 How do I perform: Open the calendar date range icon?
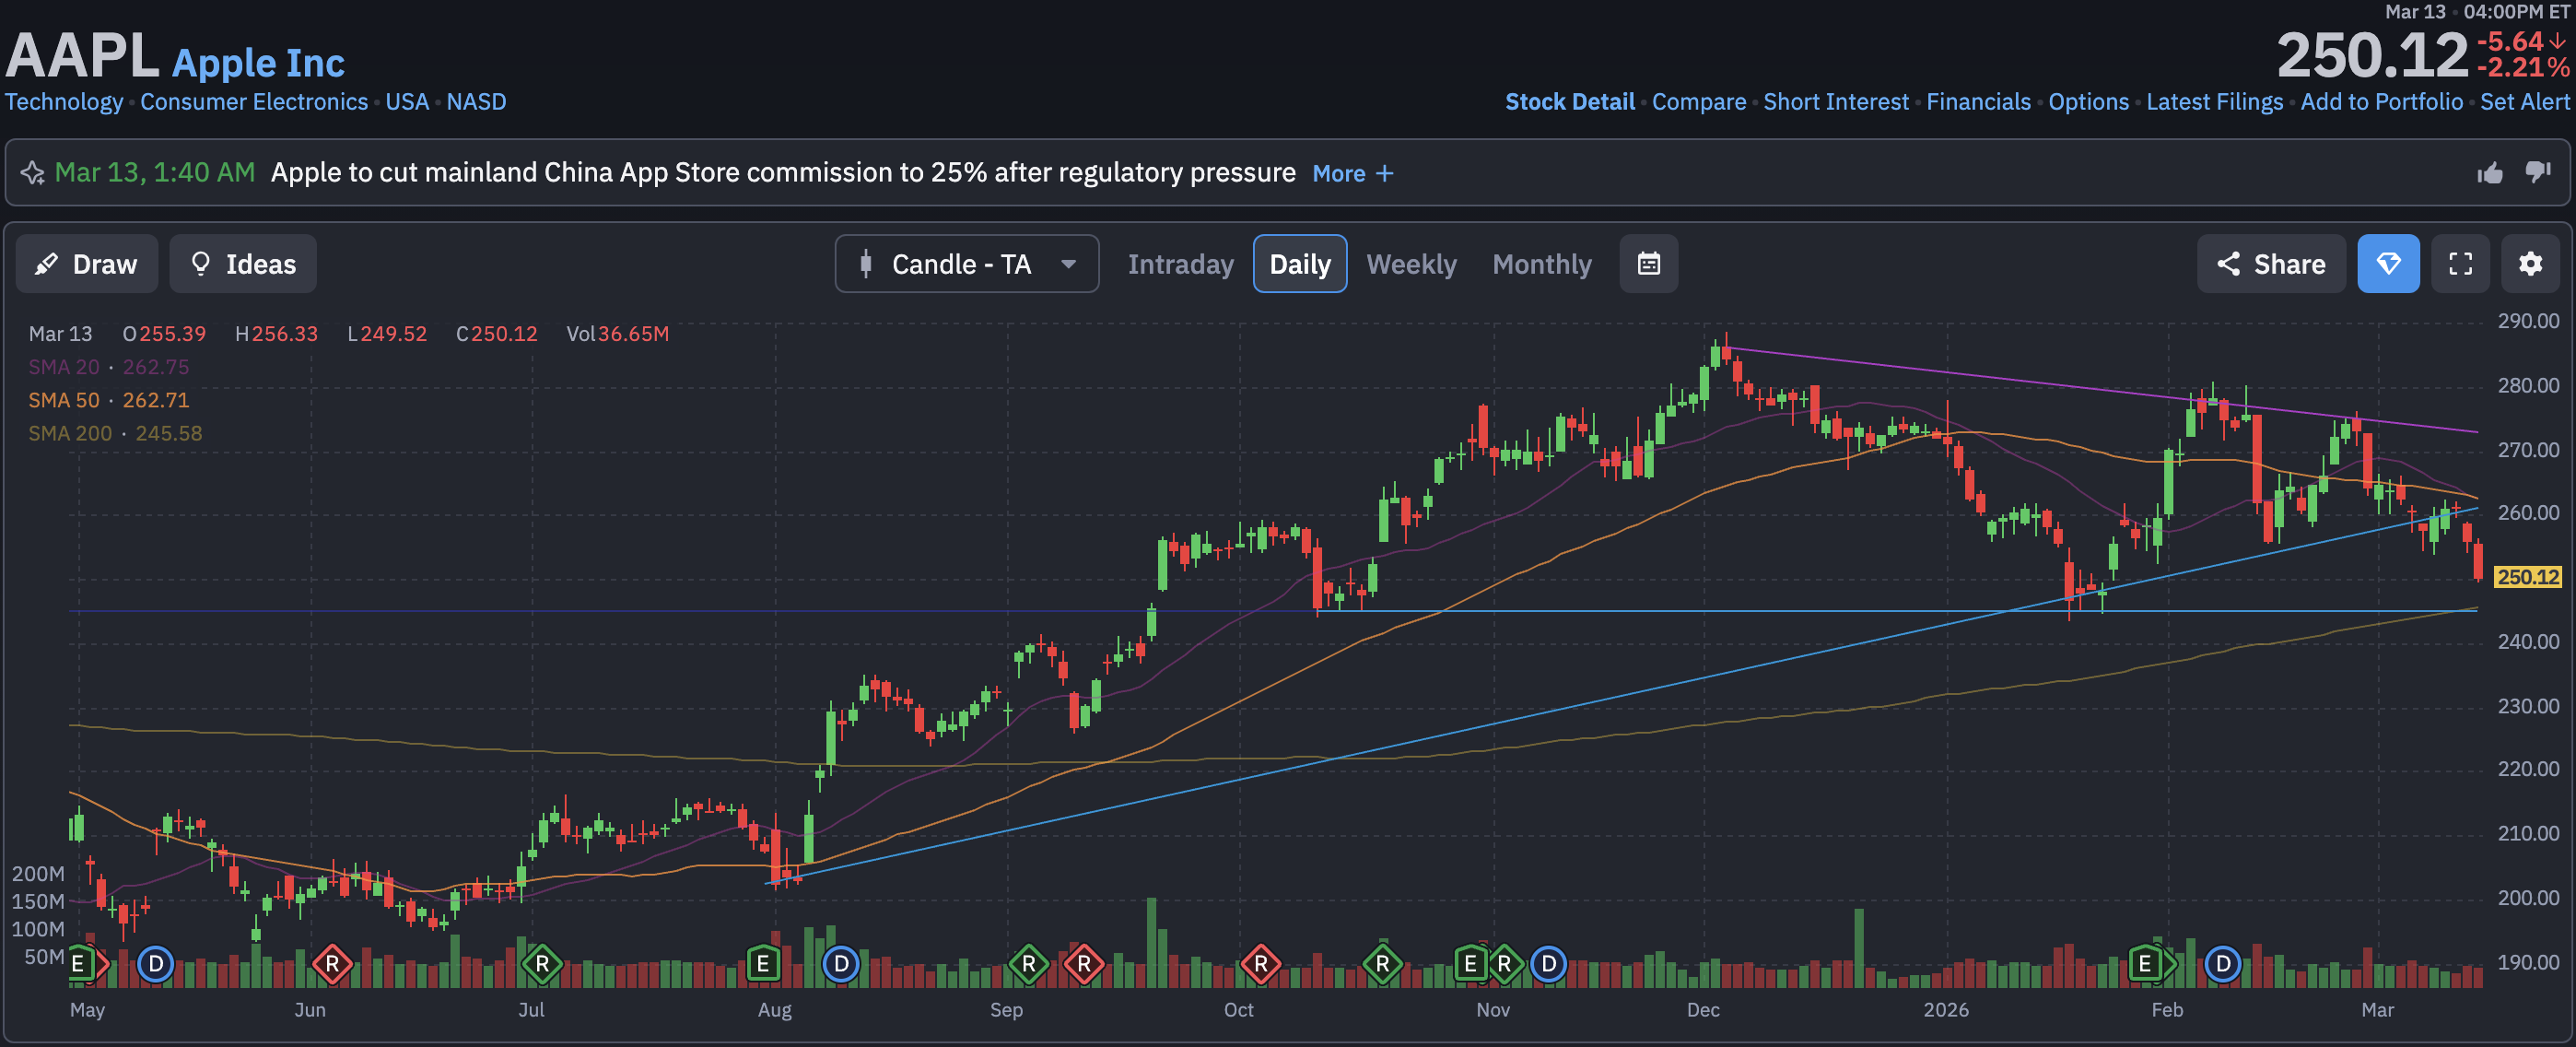(x=1648, y=264)
